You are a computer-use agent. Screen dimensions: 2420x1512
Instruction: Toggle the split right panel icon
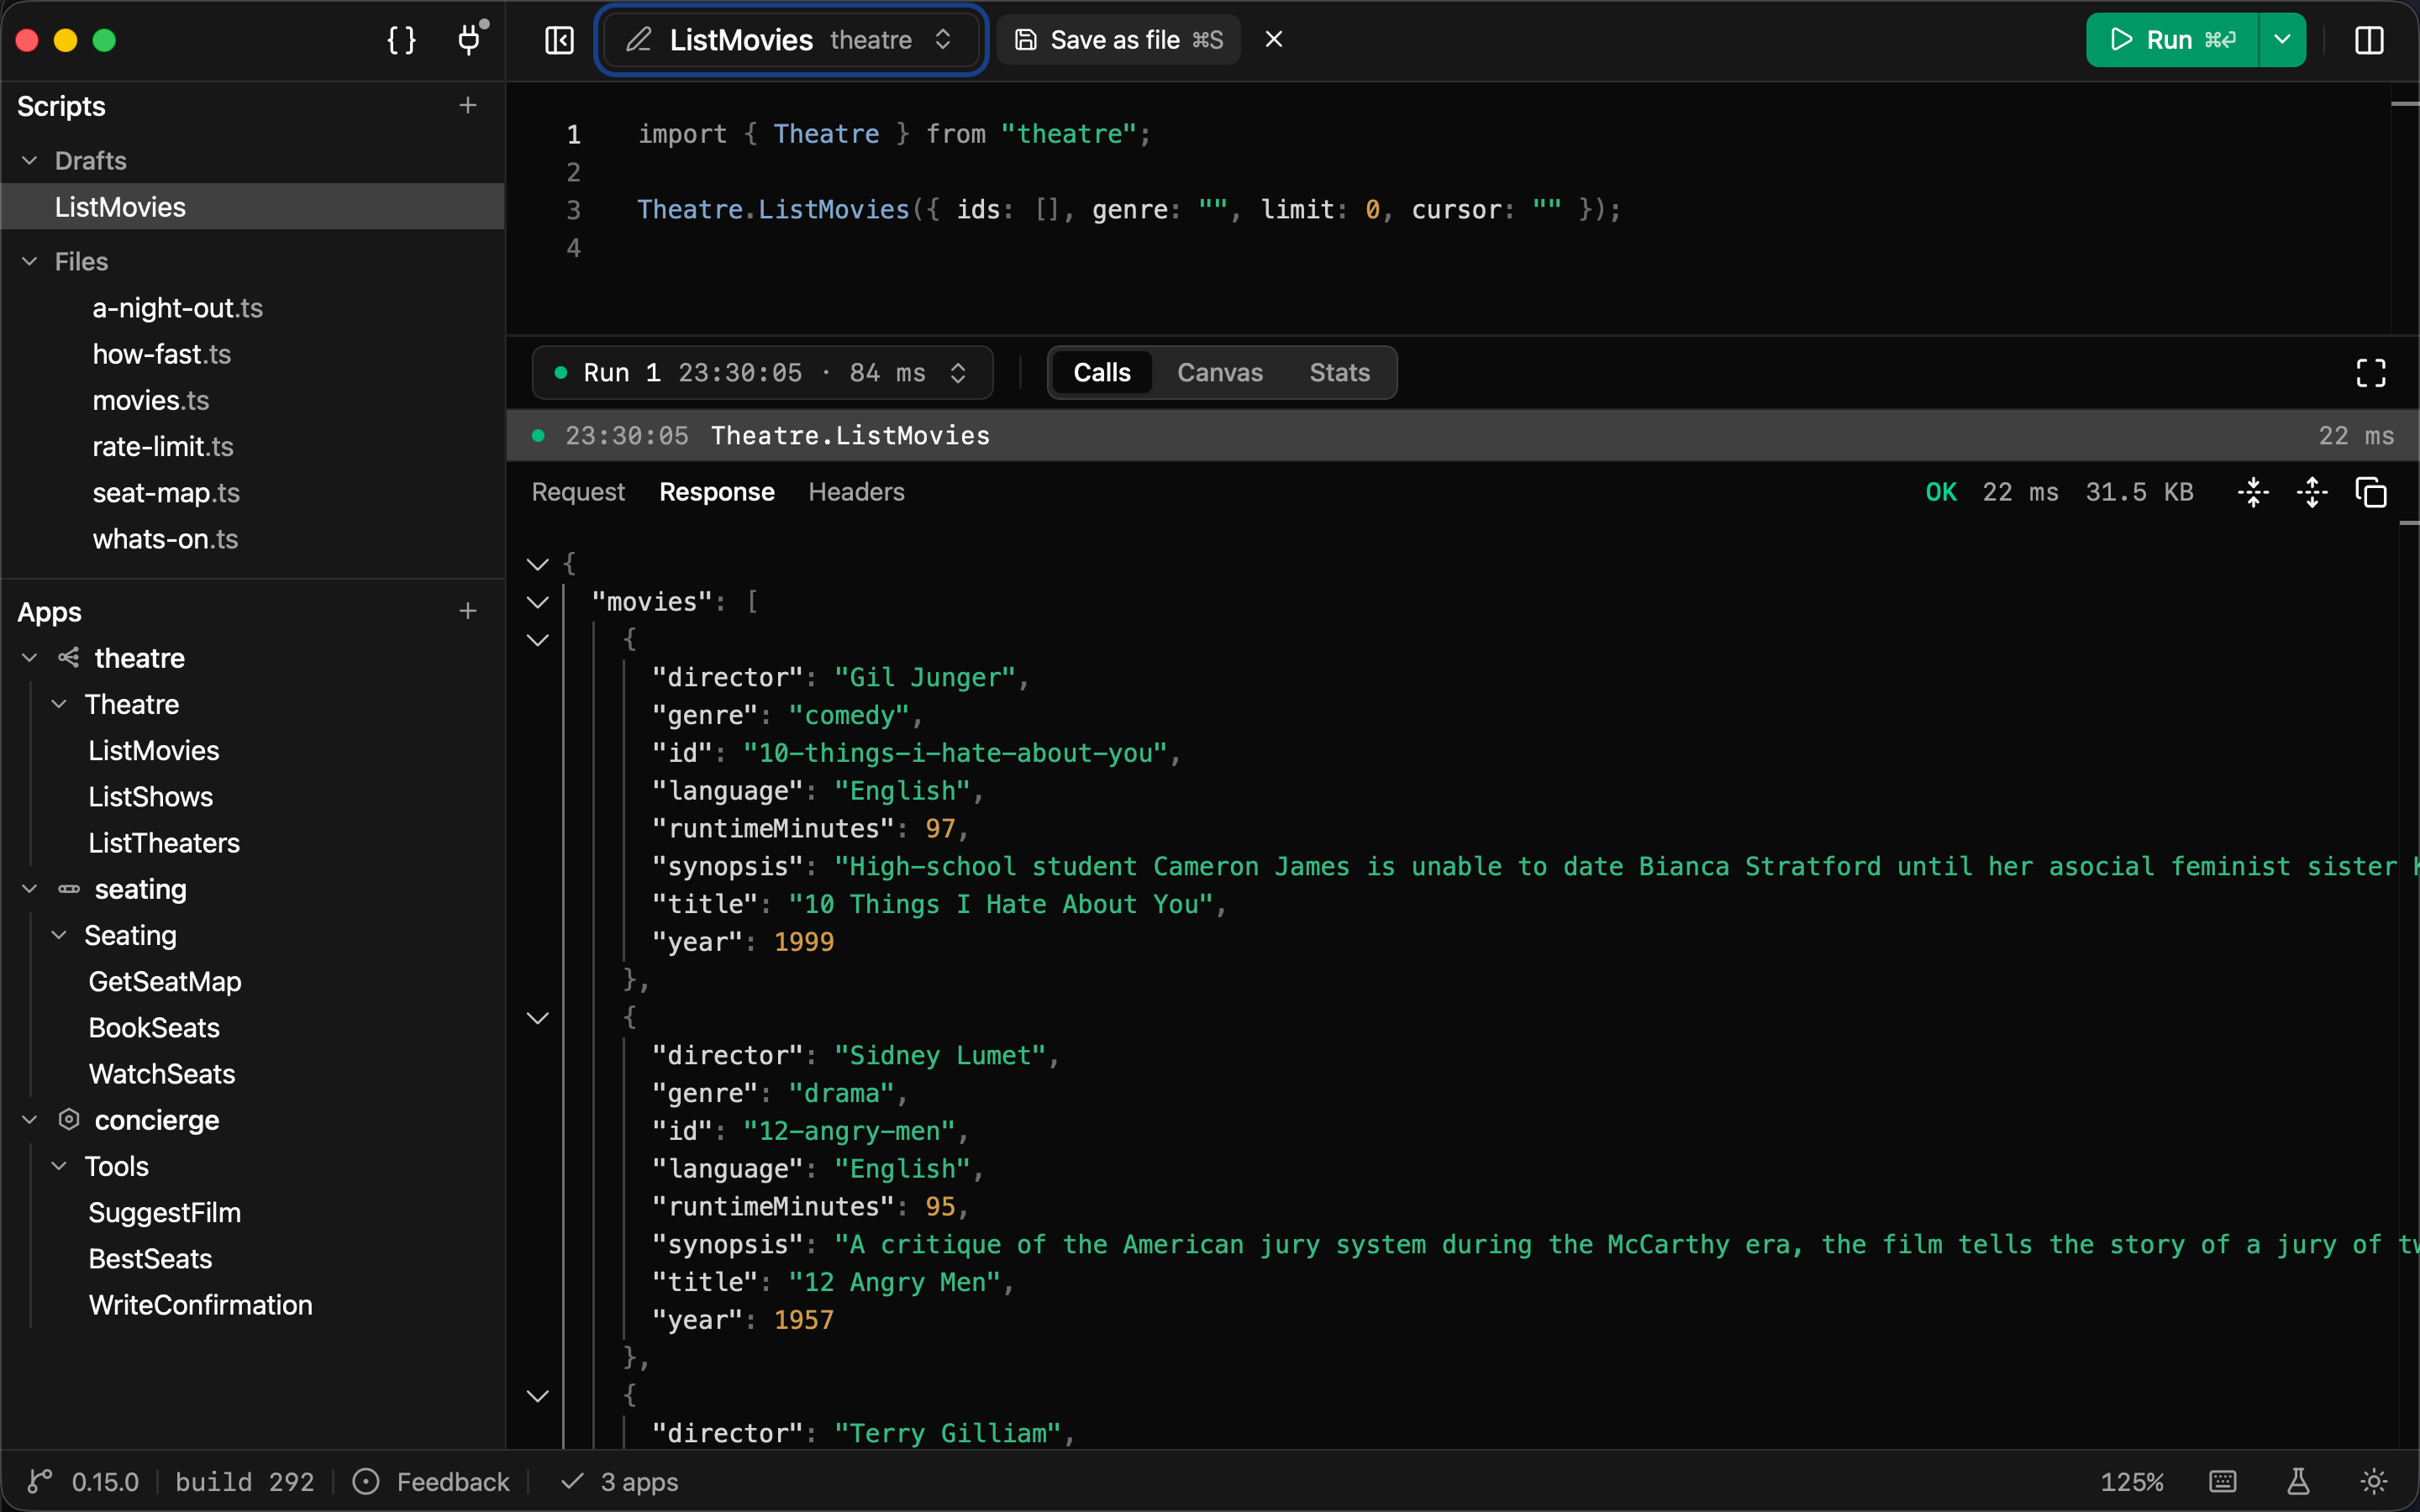(x=2369, y=40)
